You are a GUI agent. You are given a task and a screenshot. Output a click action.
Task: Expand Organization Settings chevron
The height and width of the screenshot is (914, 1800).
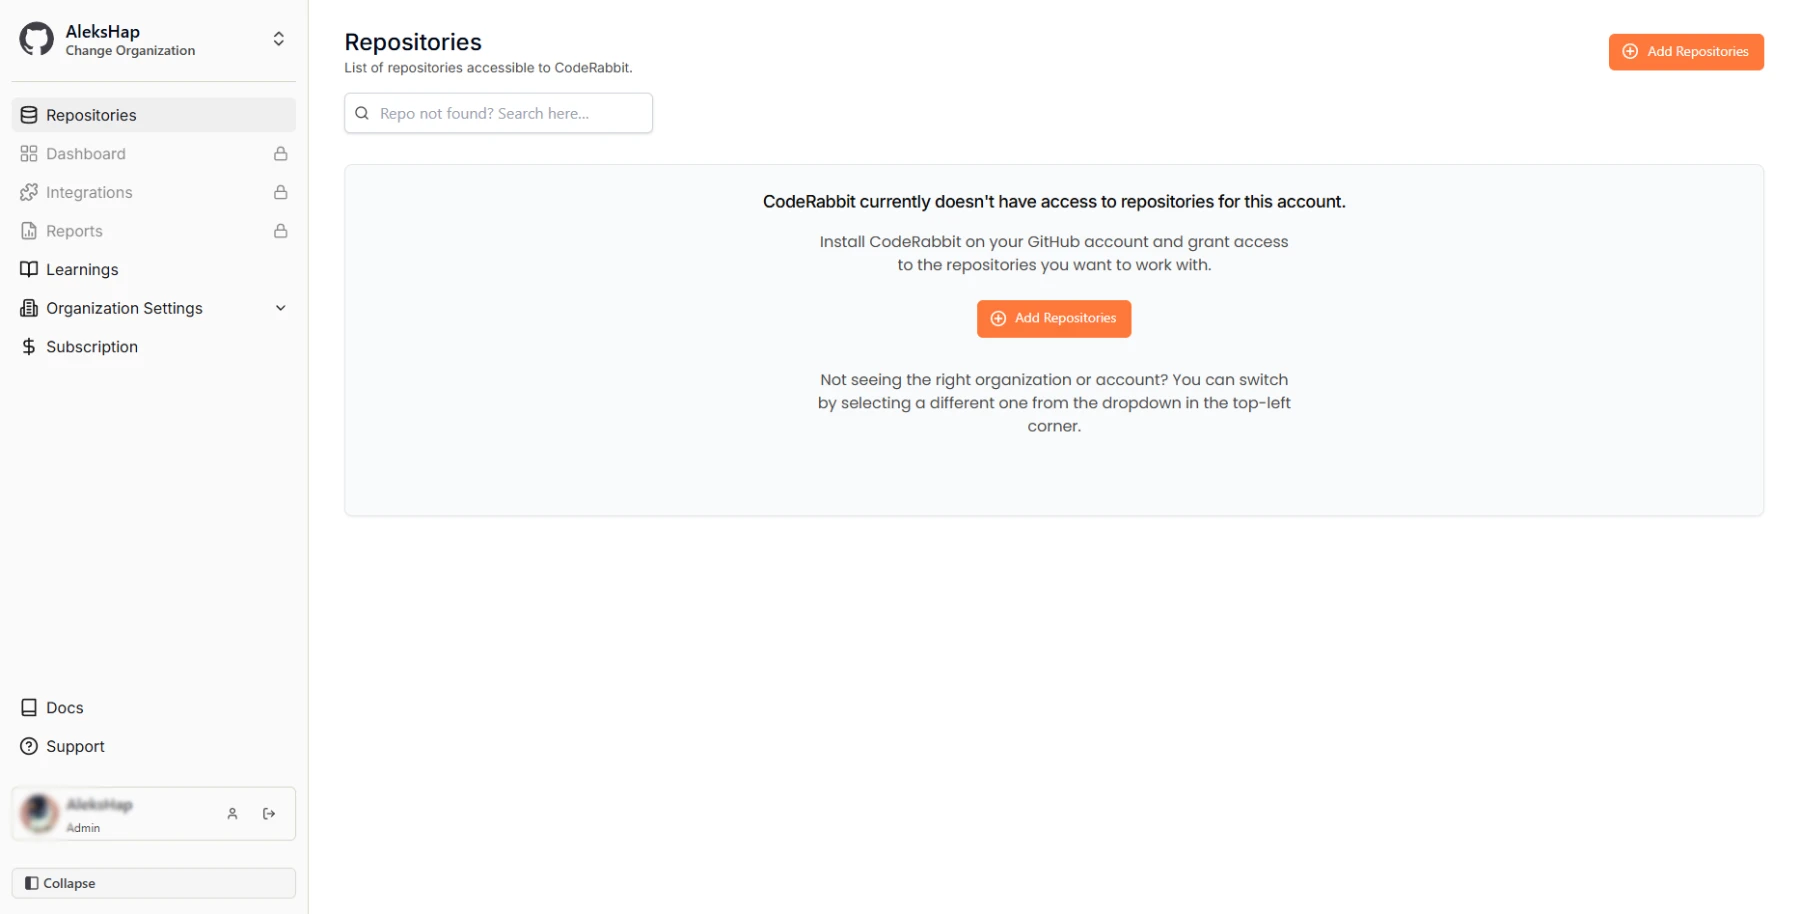coord(280,308)
